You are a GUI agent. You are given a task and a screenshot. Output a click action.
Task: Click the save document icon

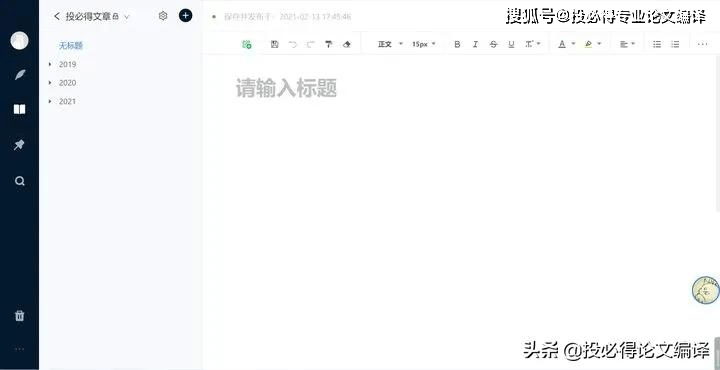275,44
